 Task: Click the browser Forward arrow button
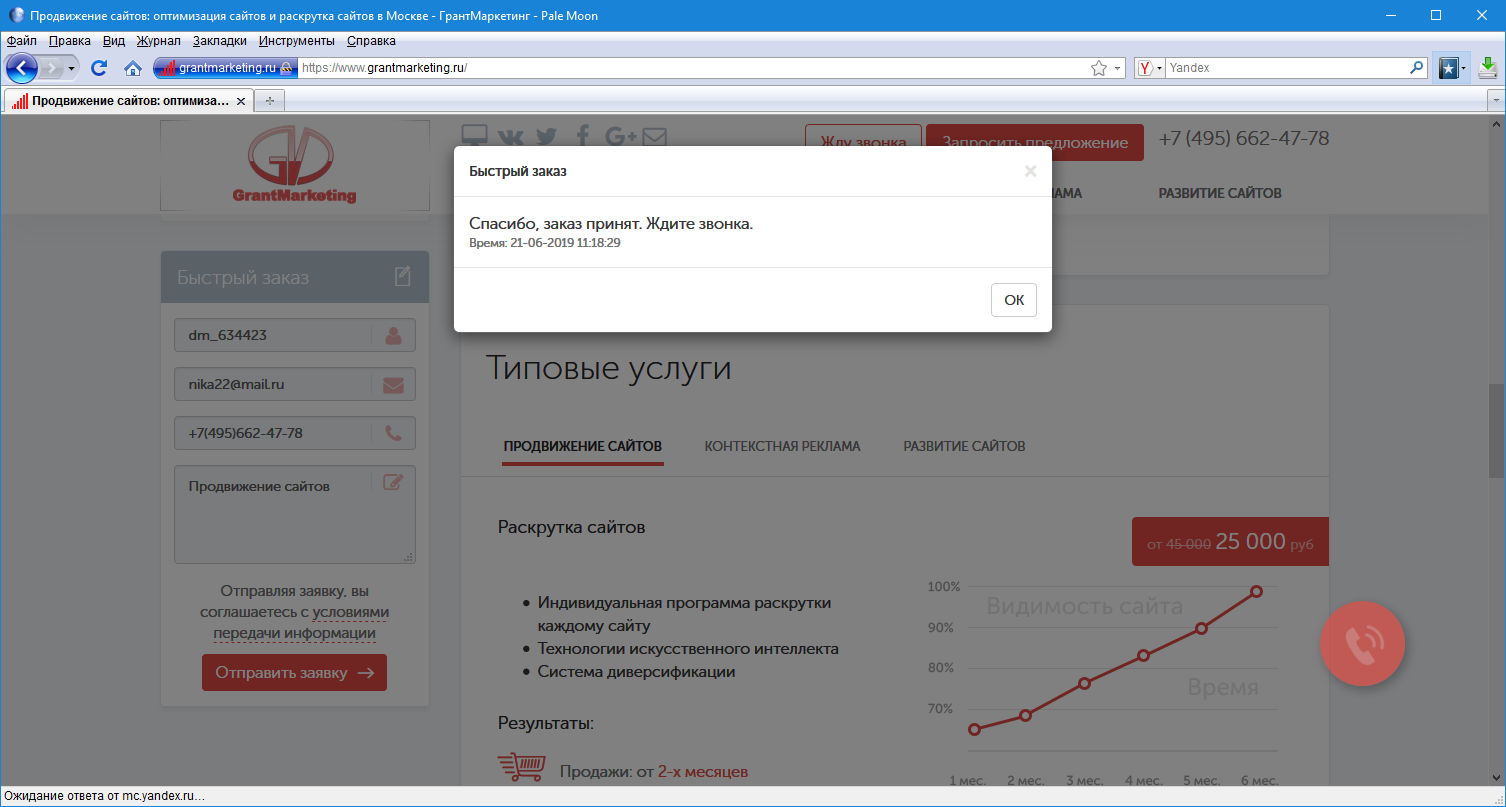click(x=51, y=68)
